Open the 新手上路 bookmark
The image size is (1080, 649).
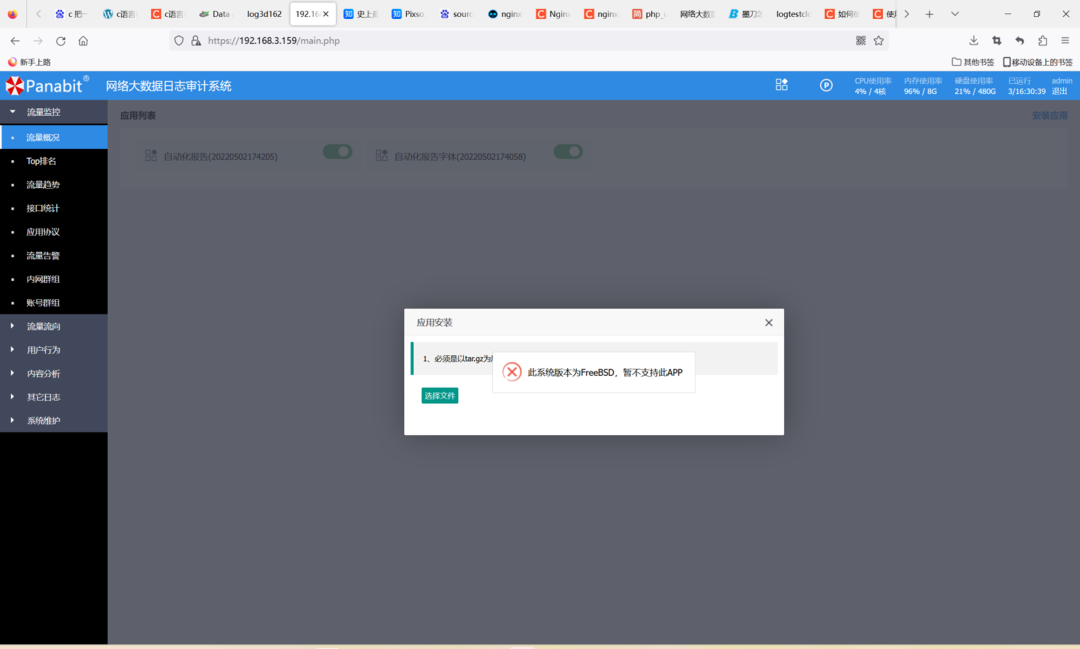pyautogui.click(x=29, y=62)
